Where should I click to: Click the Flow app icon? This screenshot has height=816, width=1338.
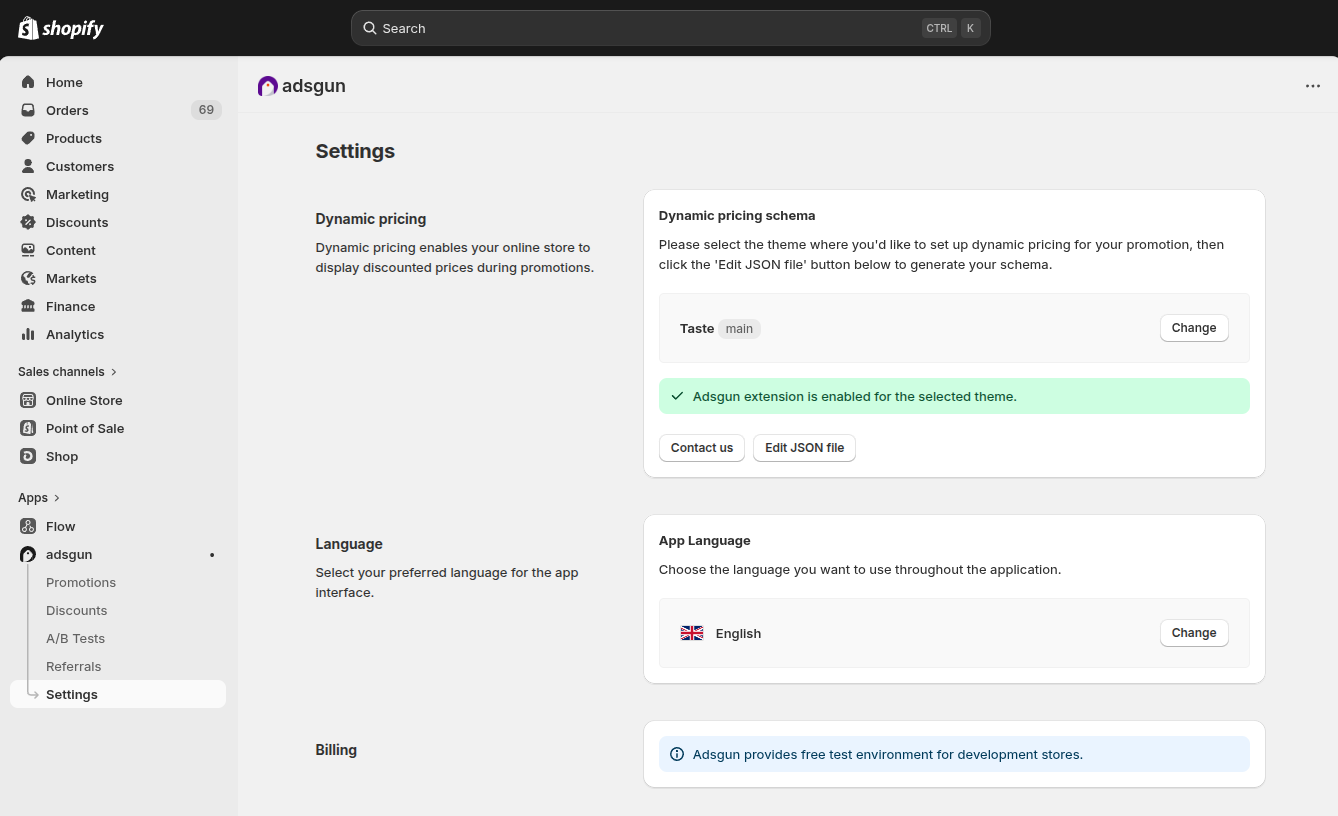tap(28, 526)
